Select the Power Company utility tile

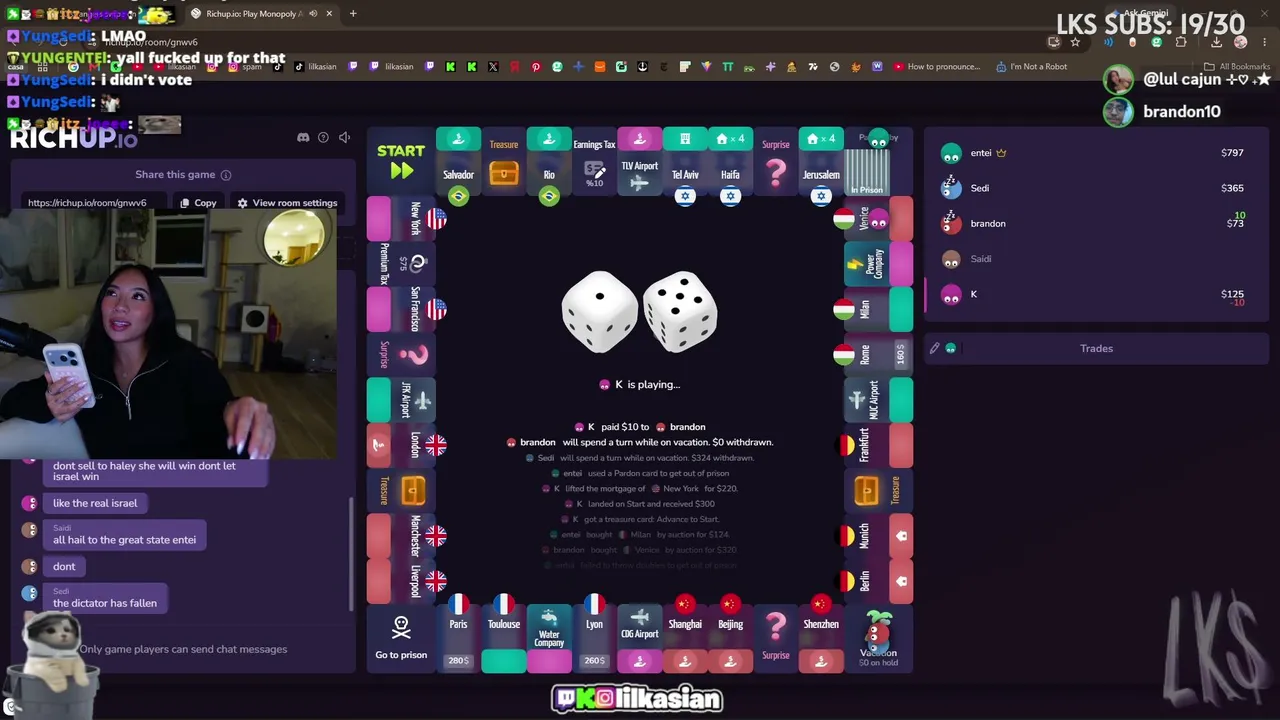click(x=879, y=264)
